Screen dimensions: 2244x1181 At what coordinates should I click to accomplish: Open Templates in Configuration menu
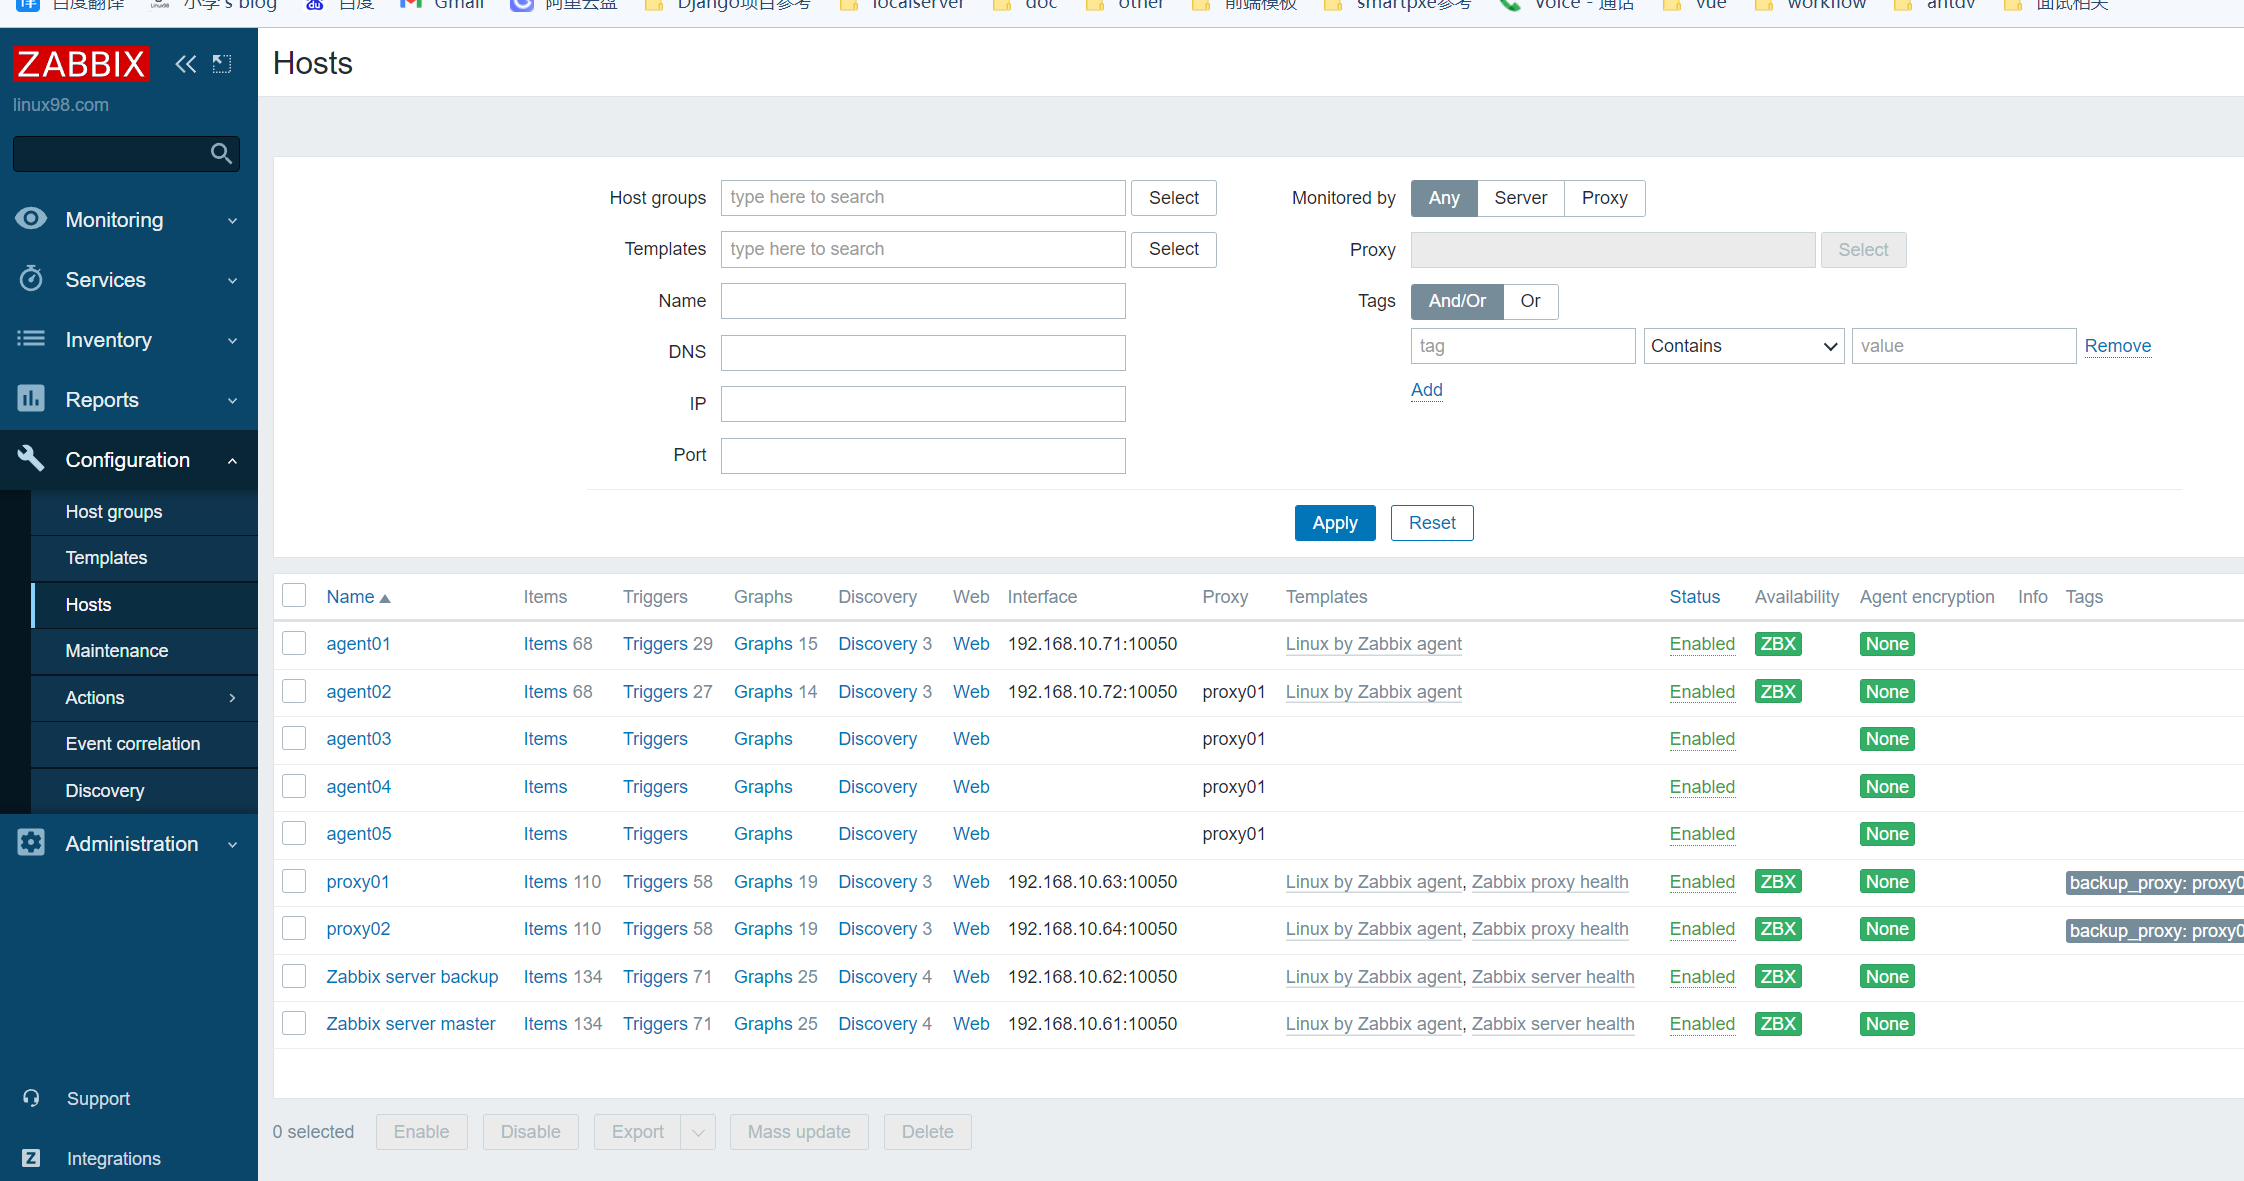(106, 558)
